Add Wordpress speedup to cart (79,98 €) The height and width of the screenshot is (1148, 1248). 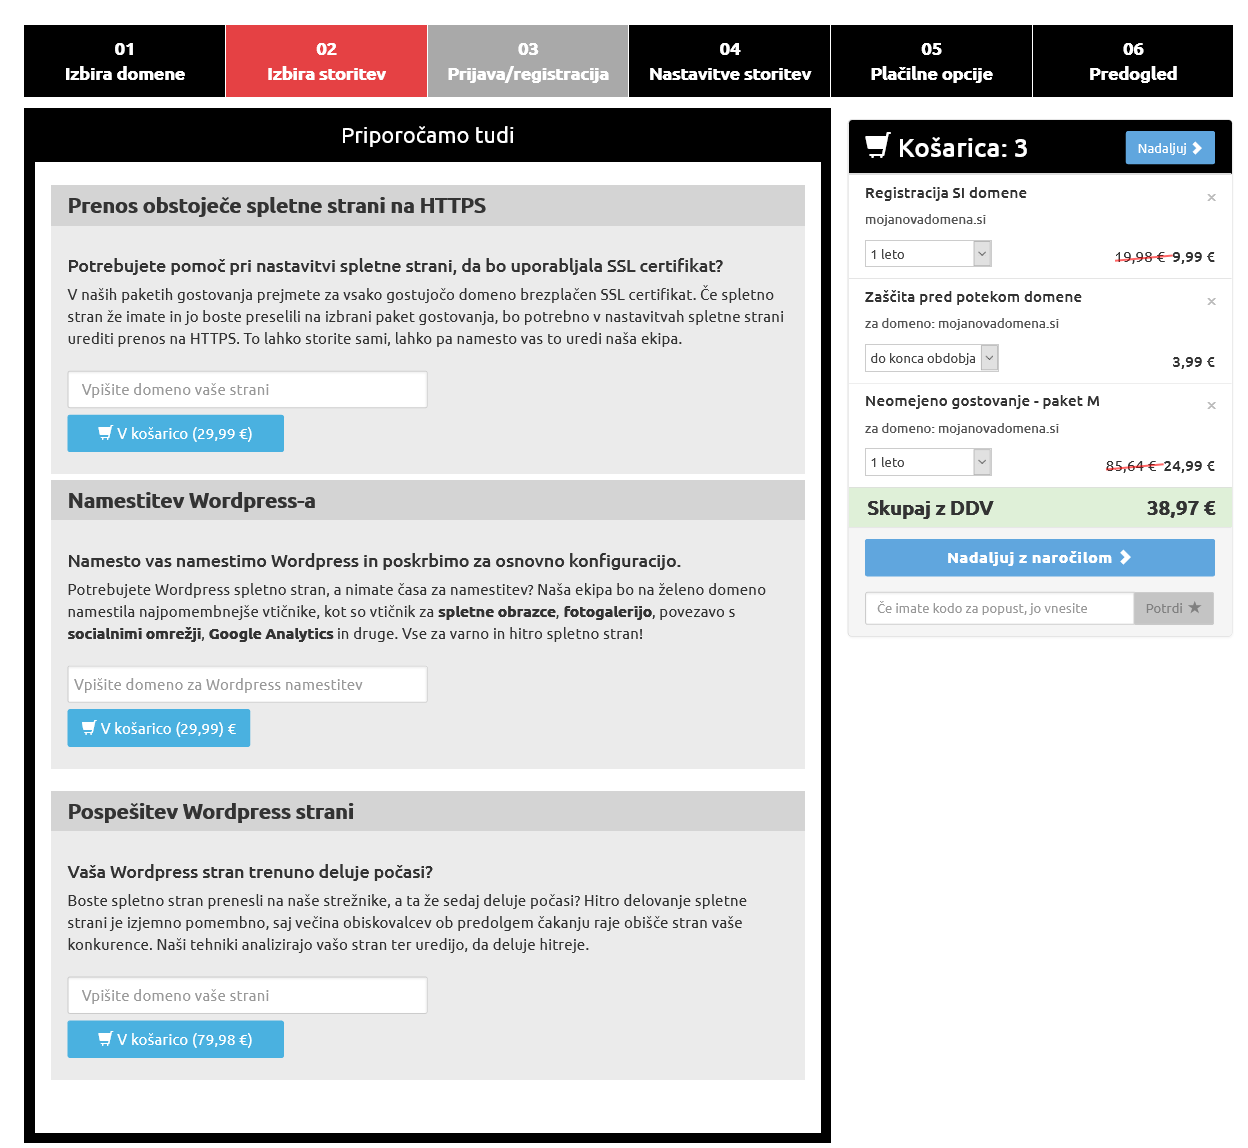(x=176, y=1040)
